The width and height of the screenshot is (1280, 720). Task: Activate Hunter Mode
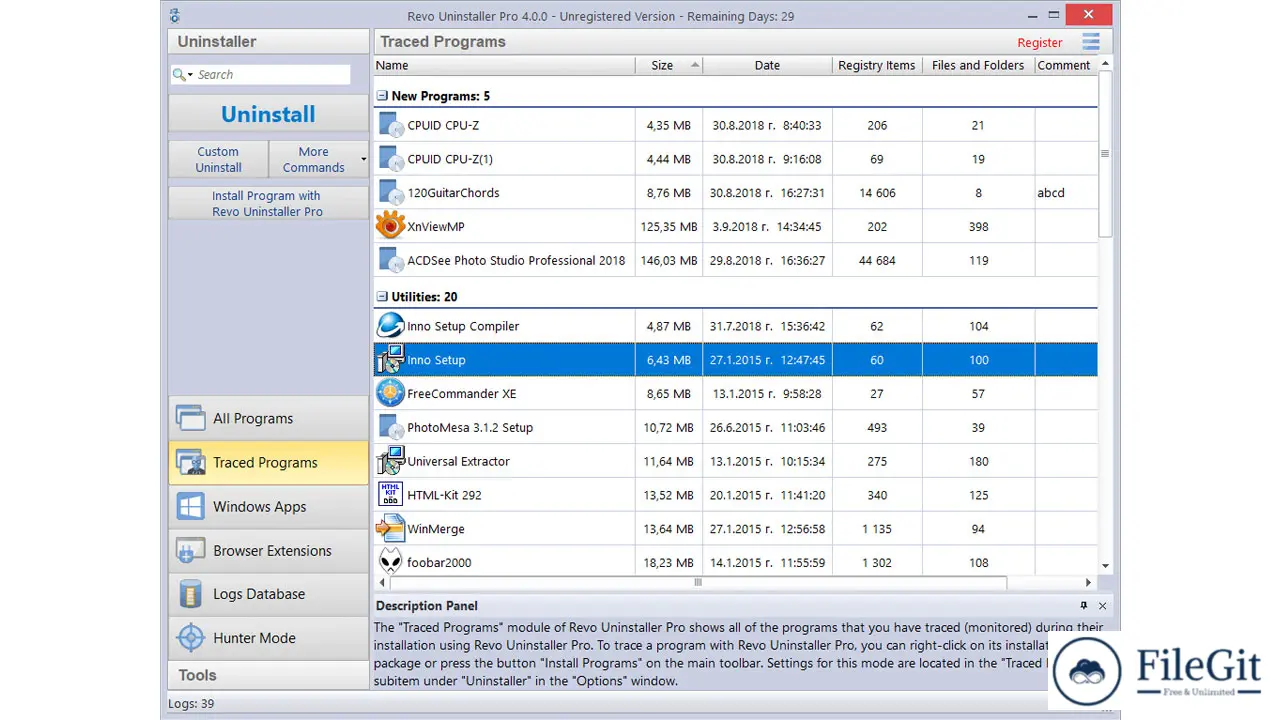click(x=268, y=638)
